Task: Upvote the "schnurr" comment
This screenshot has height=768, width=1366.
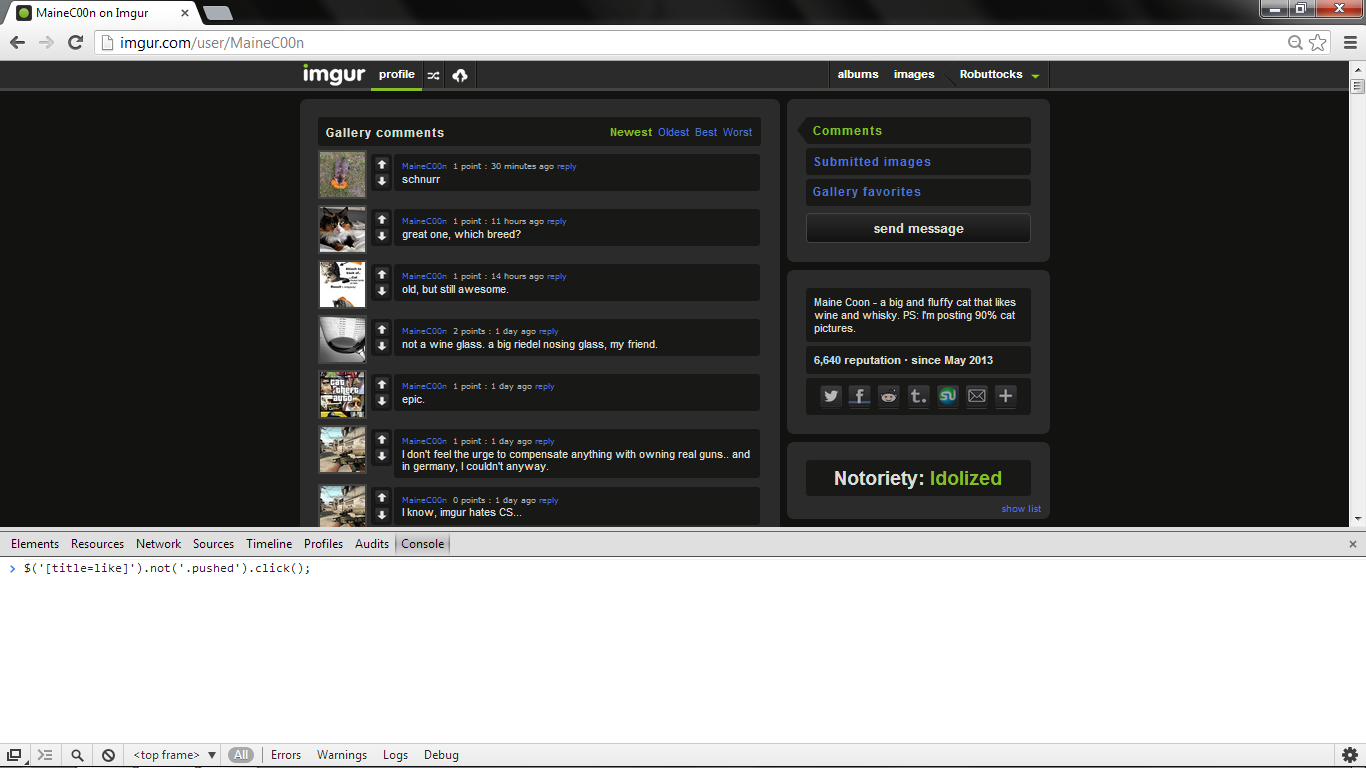Action: (382, 164)
